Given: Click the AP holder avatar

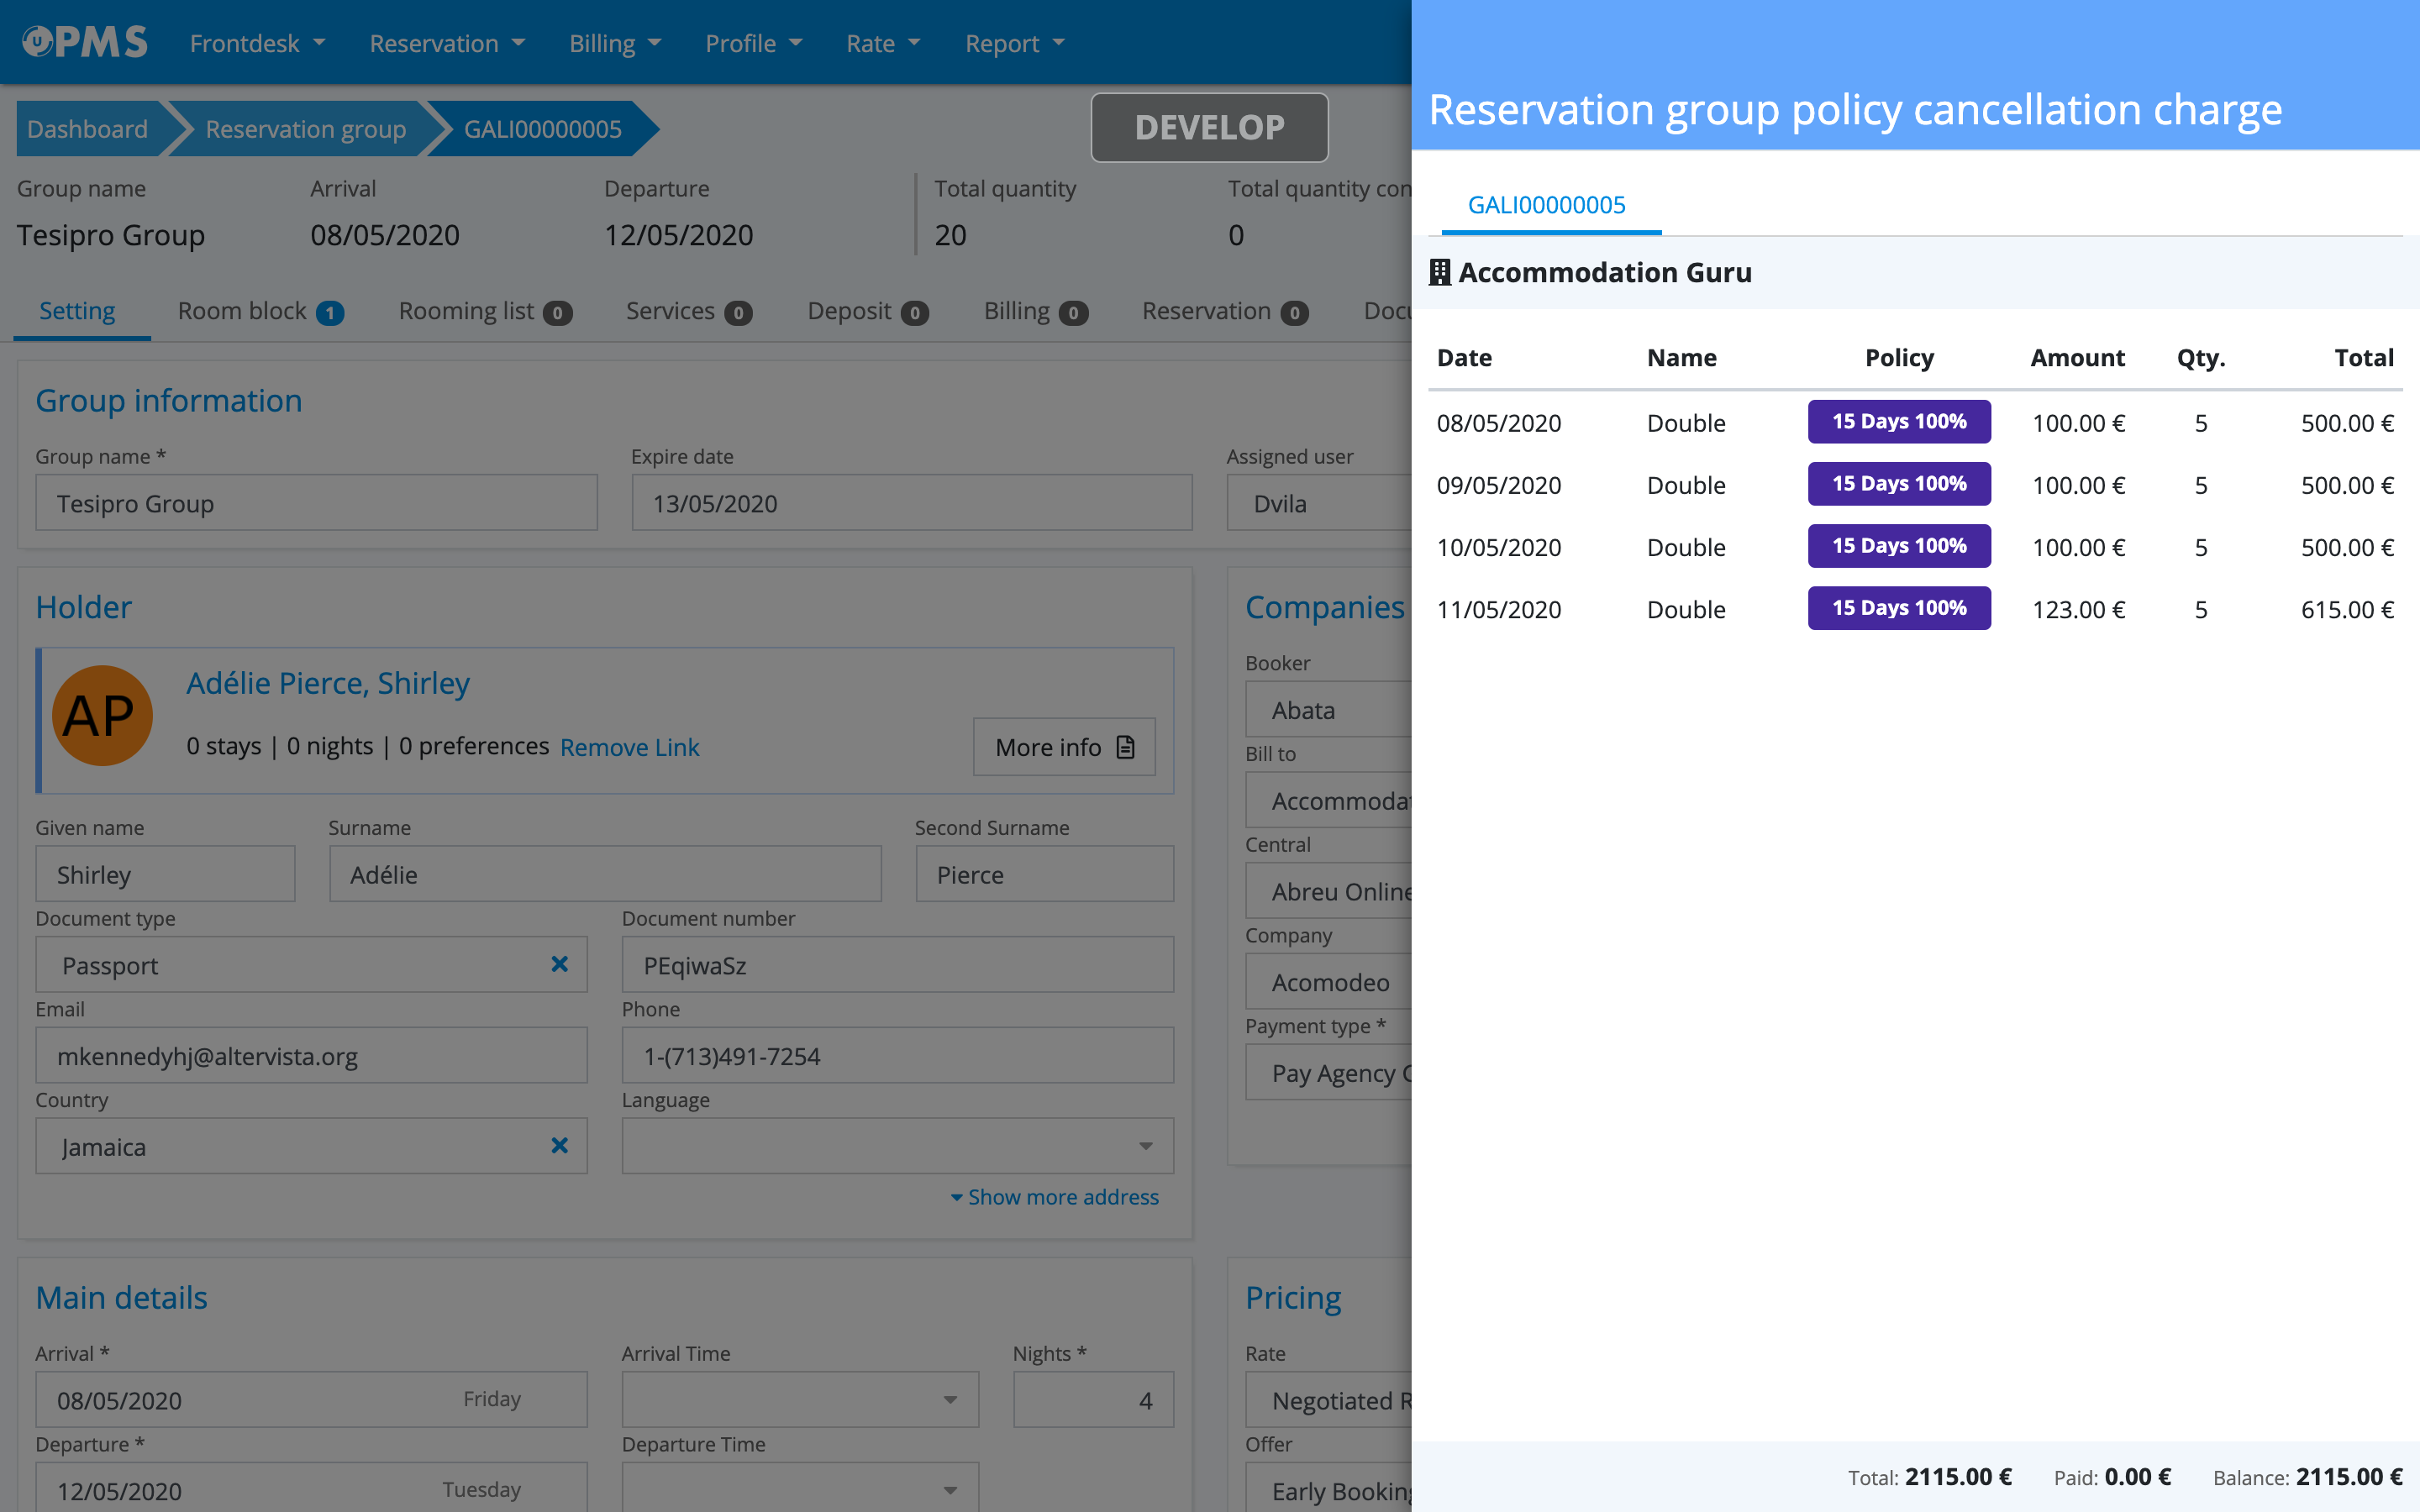Looking at the screenshot, I should tap(101, 716).
